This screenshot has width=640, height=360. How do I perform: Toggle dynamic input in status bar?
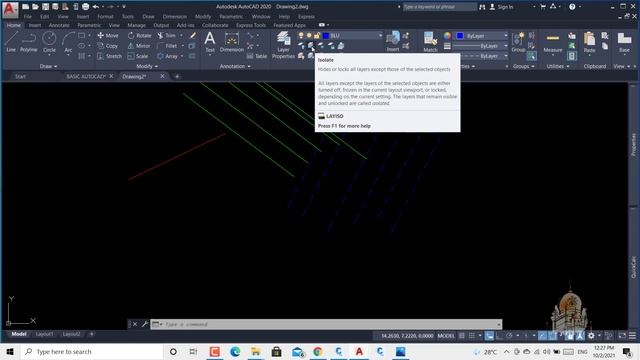[x=489, y=336]
